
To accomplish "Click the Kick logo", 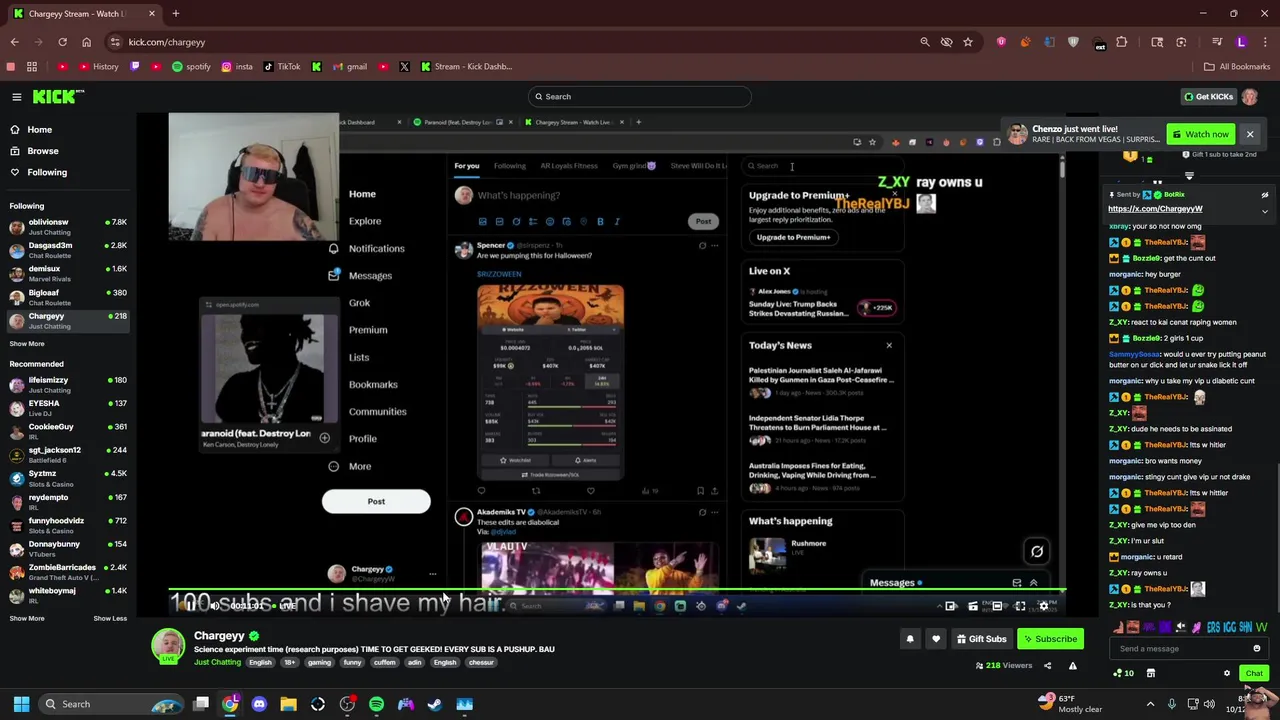I will (x=59, y=97).
